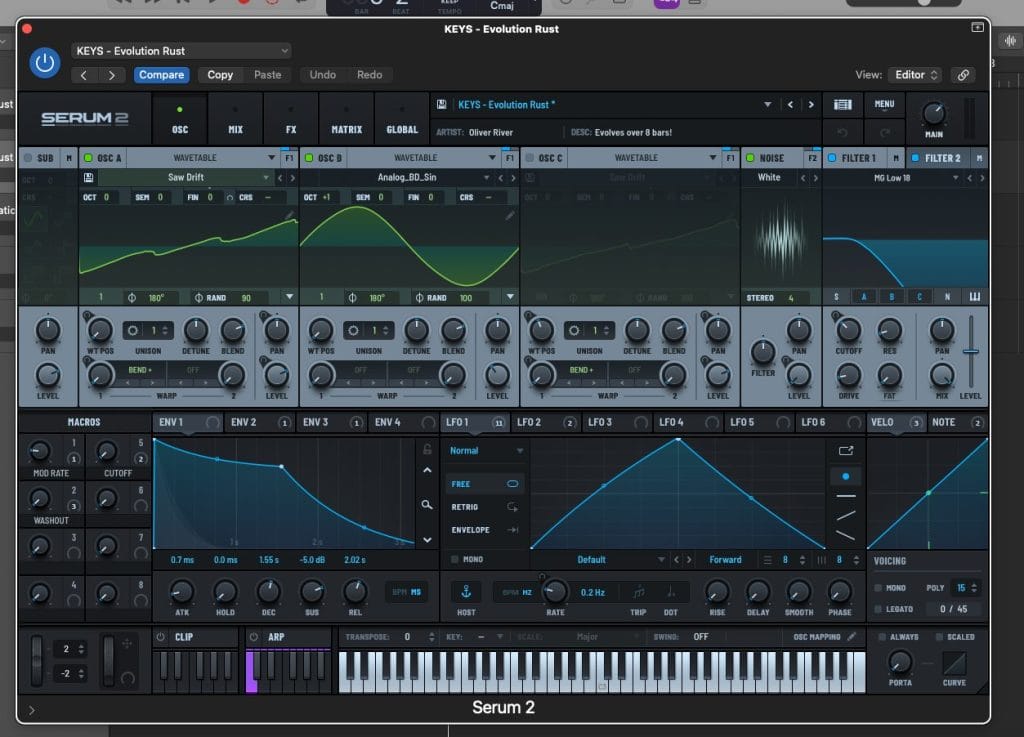Click the pitch bend wheel slider
Image resolution: width=1024 pixels, height=737 pixels.
tap(37, 659)
